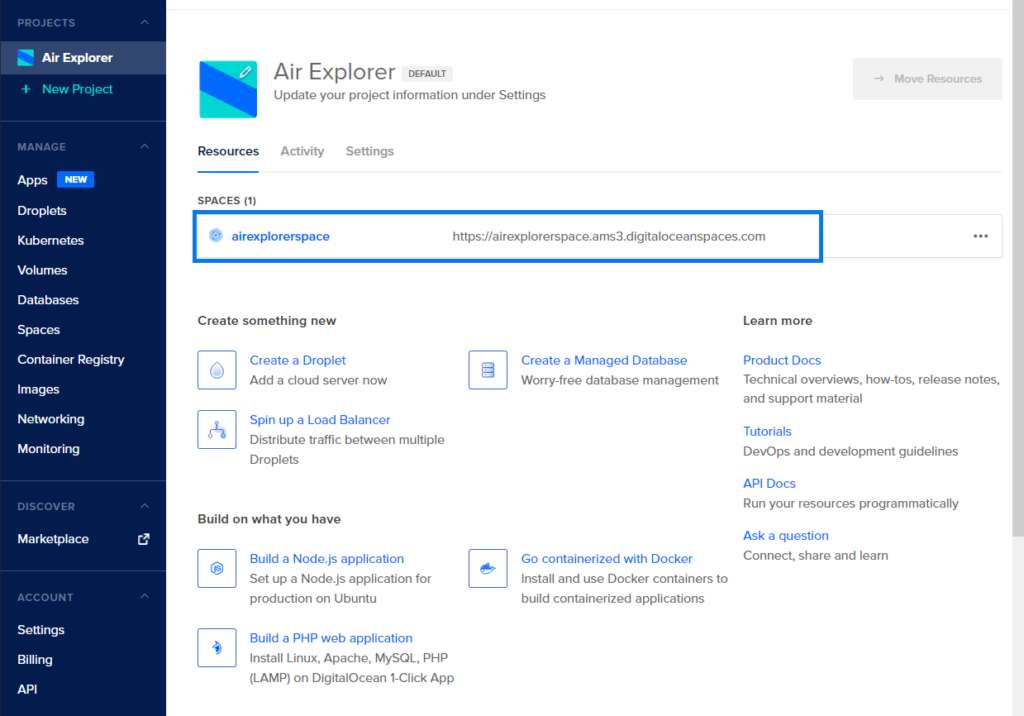Click the page vertical scrollbar

(x=1018, y=268)
